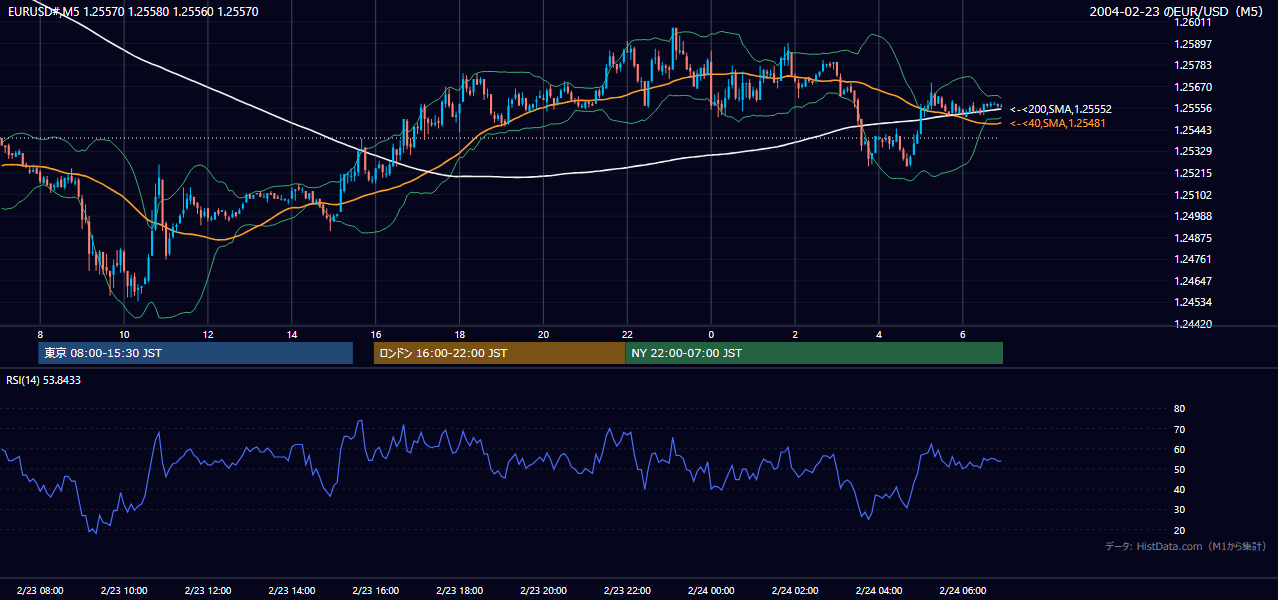Click the Tokyo 08:00-15:30 JST session bar
This screenshot has width=1278, height=600.
(196, 353)
